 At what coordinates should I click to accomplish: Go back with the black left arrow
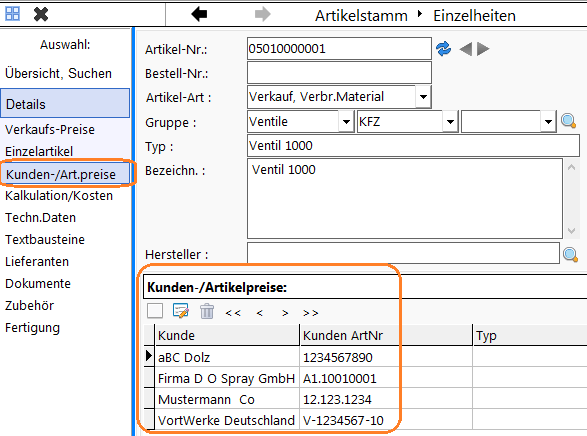point(199,15)
